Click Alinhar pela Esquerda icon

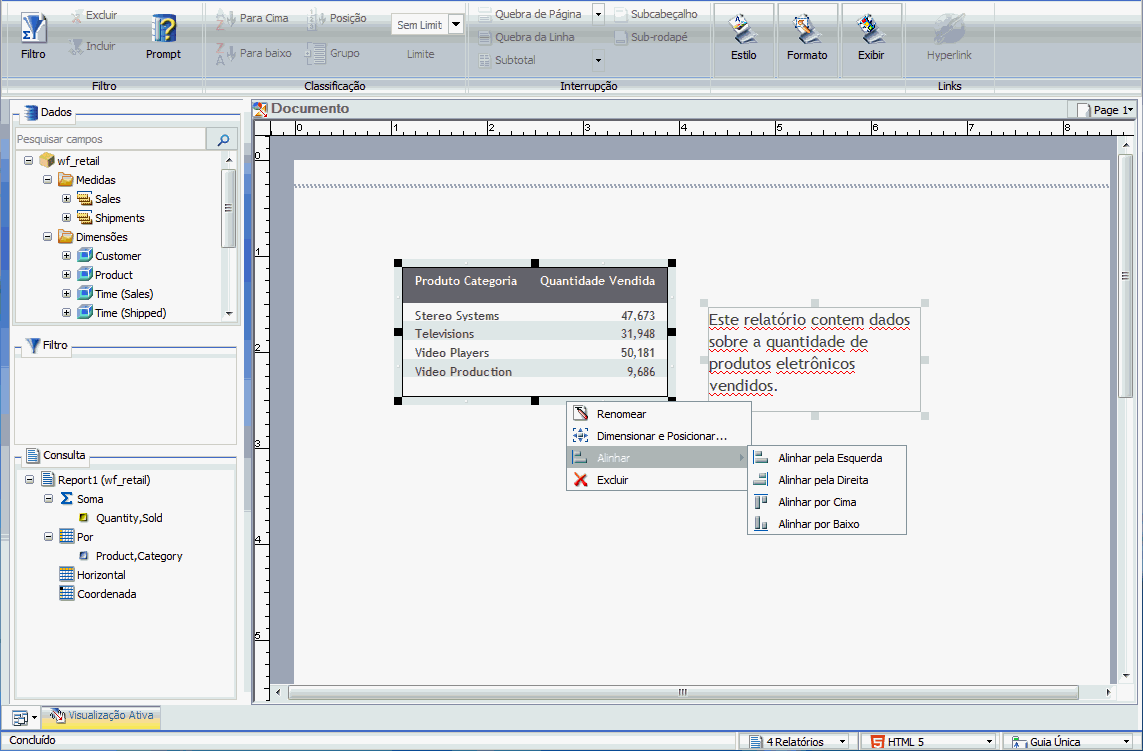click(x=760, y=458)
